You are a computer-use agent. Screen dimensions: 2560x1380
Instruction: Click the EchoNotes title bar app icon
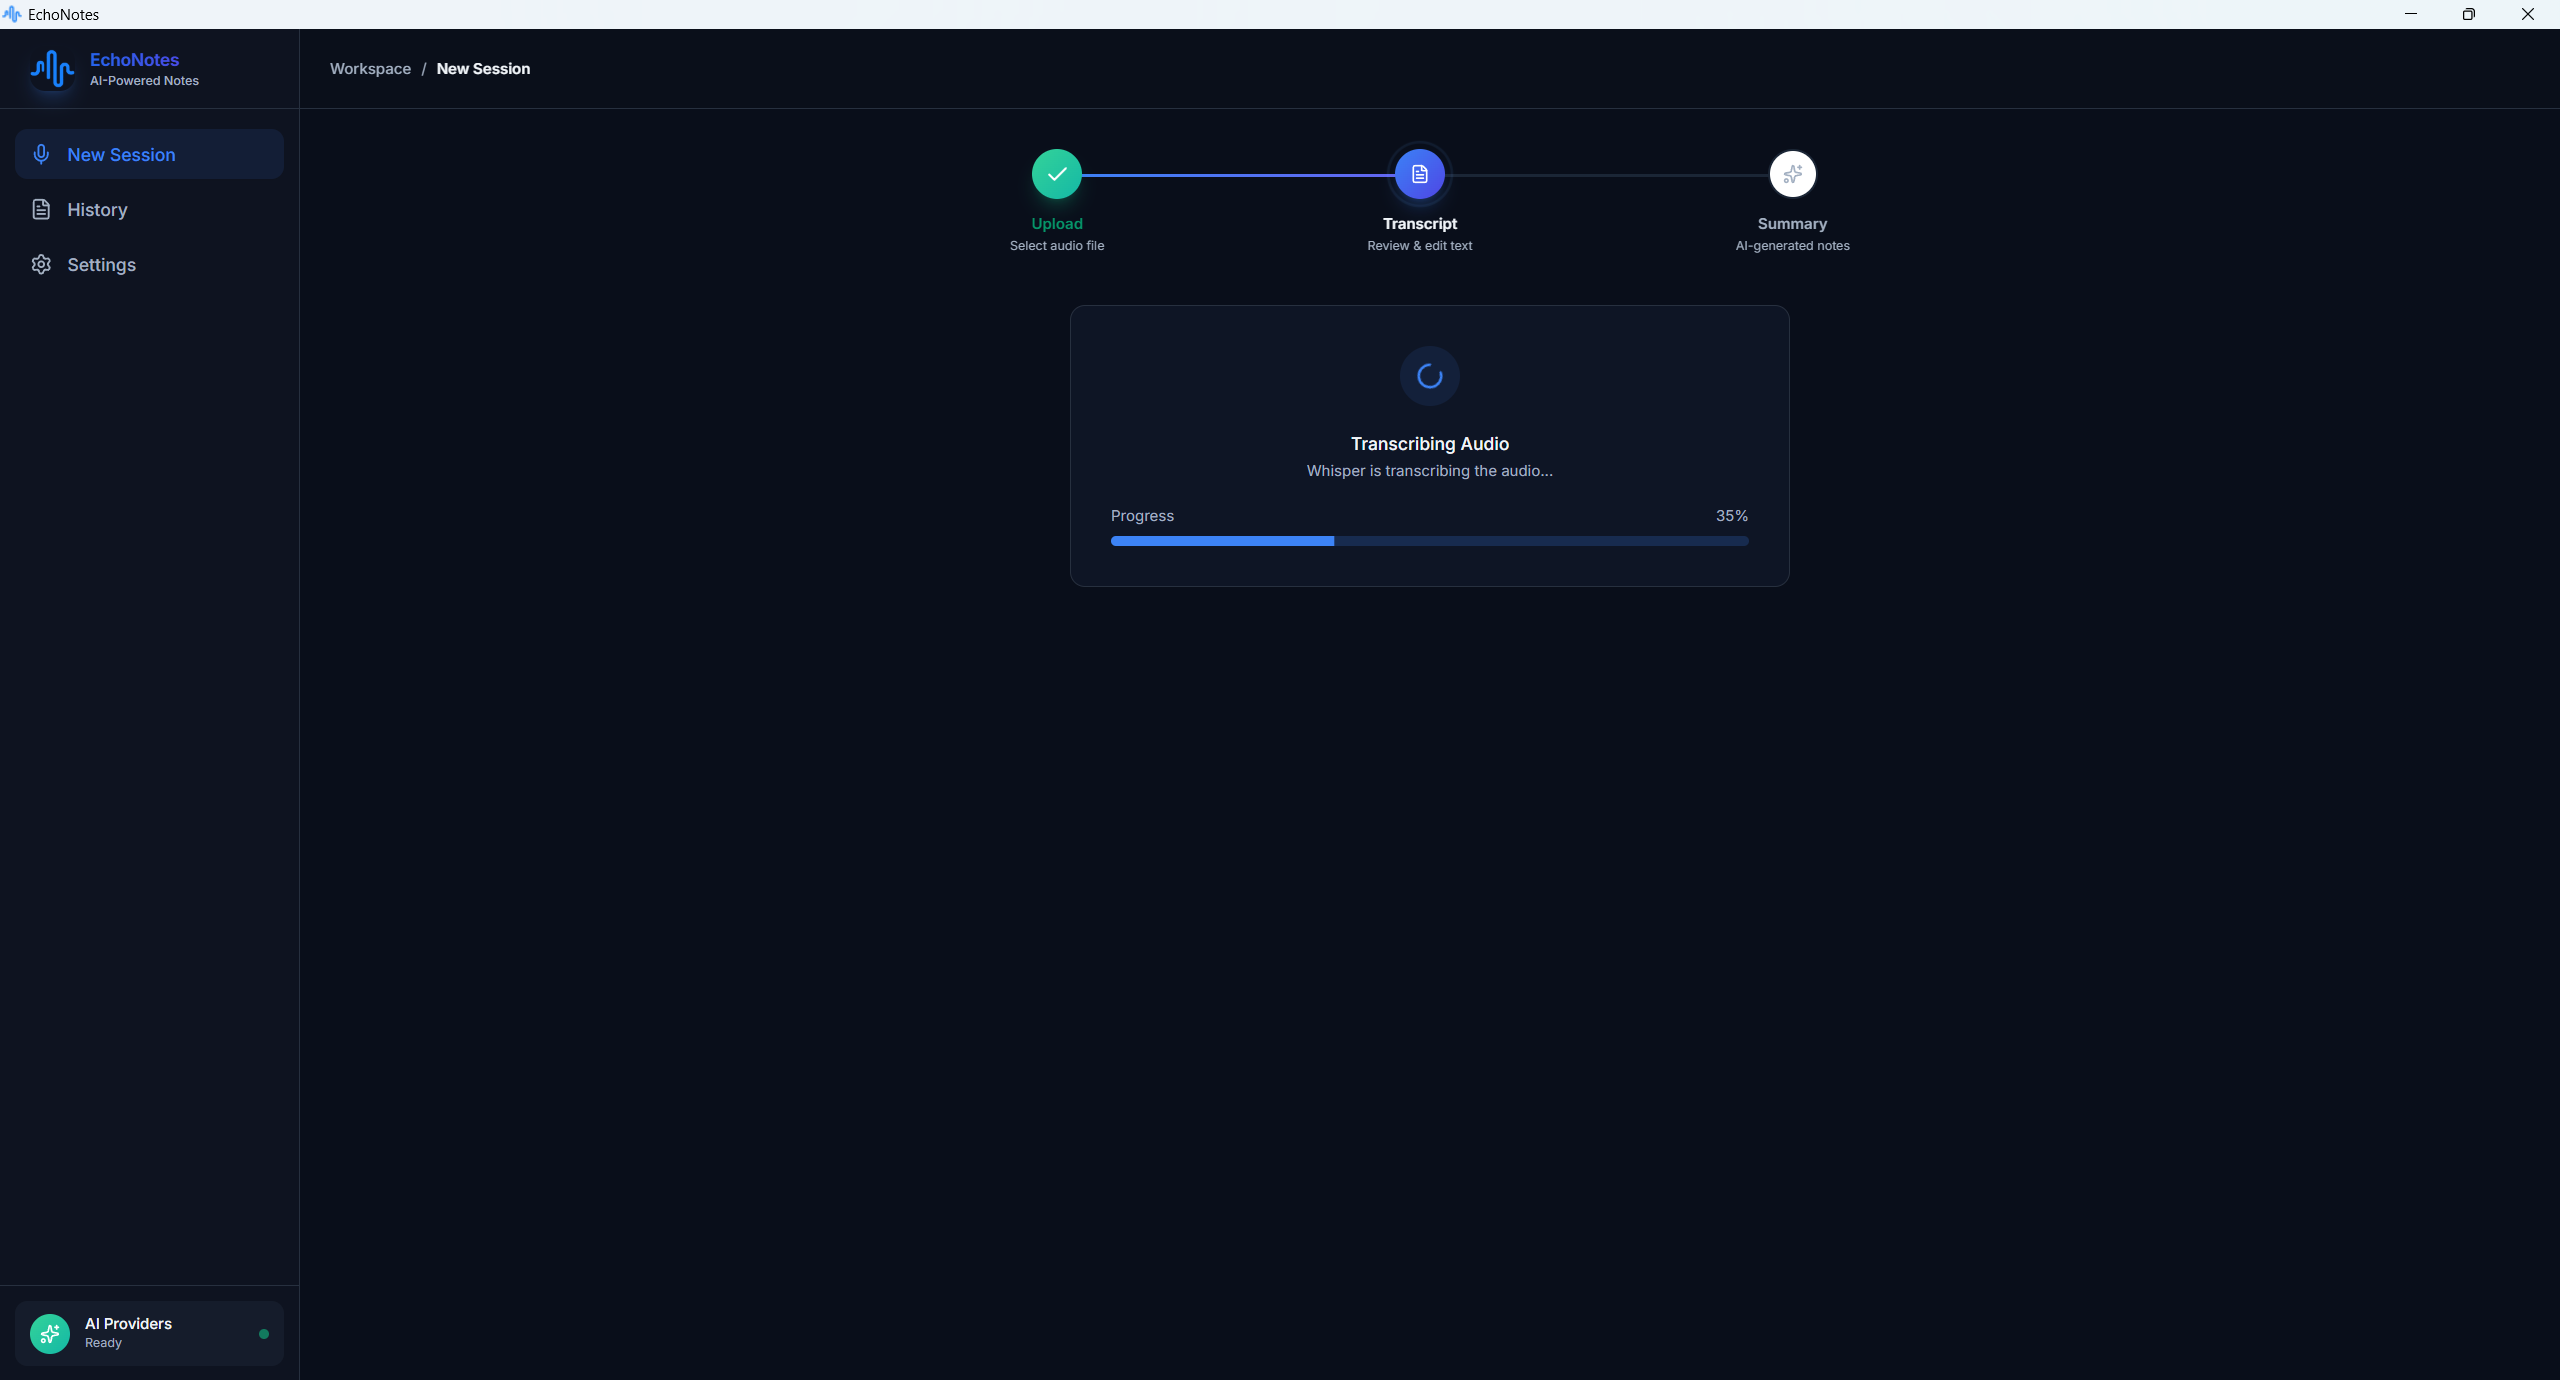12,14
